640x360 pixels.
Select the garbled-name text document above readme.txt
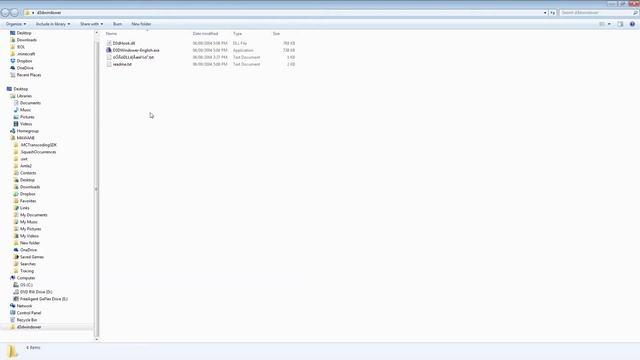133,58
